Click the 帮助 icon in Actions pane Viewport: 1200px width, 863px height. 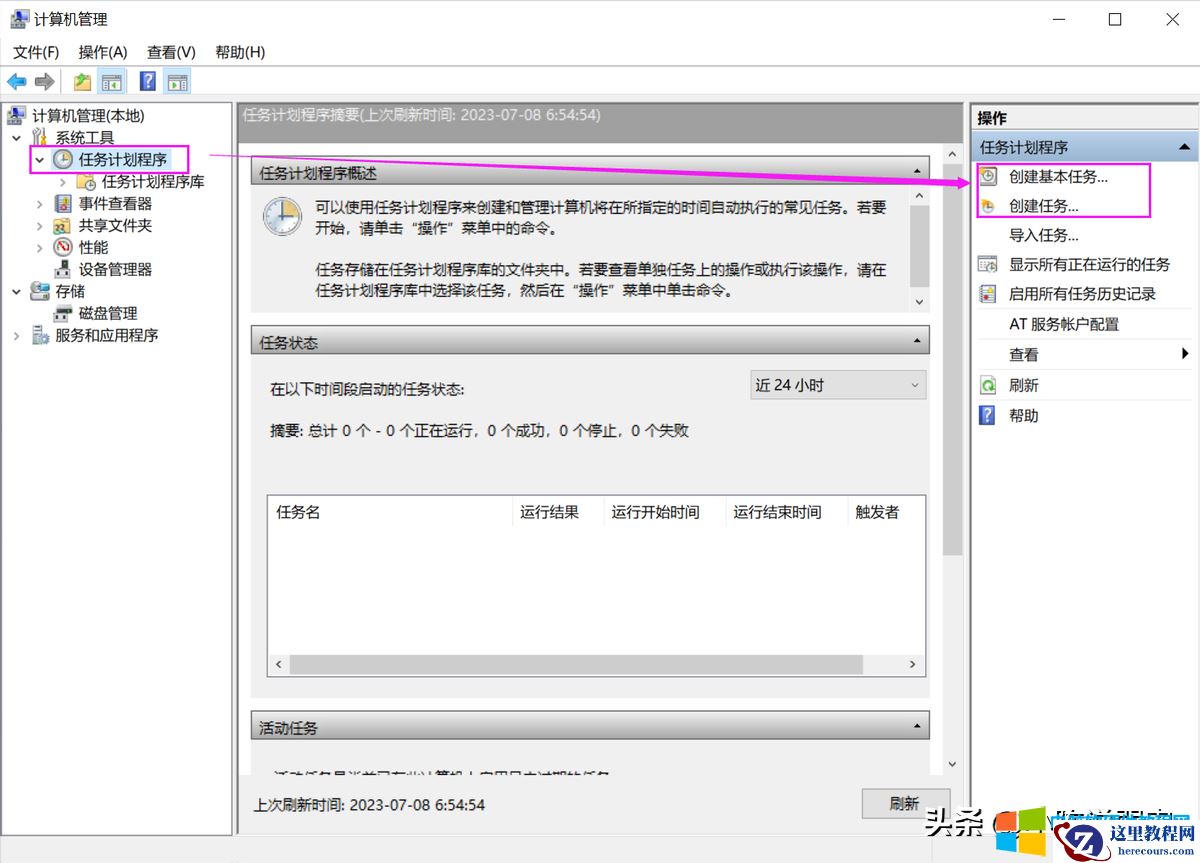[x=988, y=415]
